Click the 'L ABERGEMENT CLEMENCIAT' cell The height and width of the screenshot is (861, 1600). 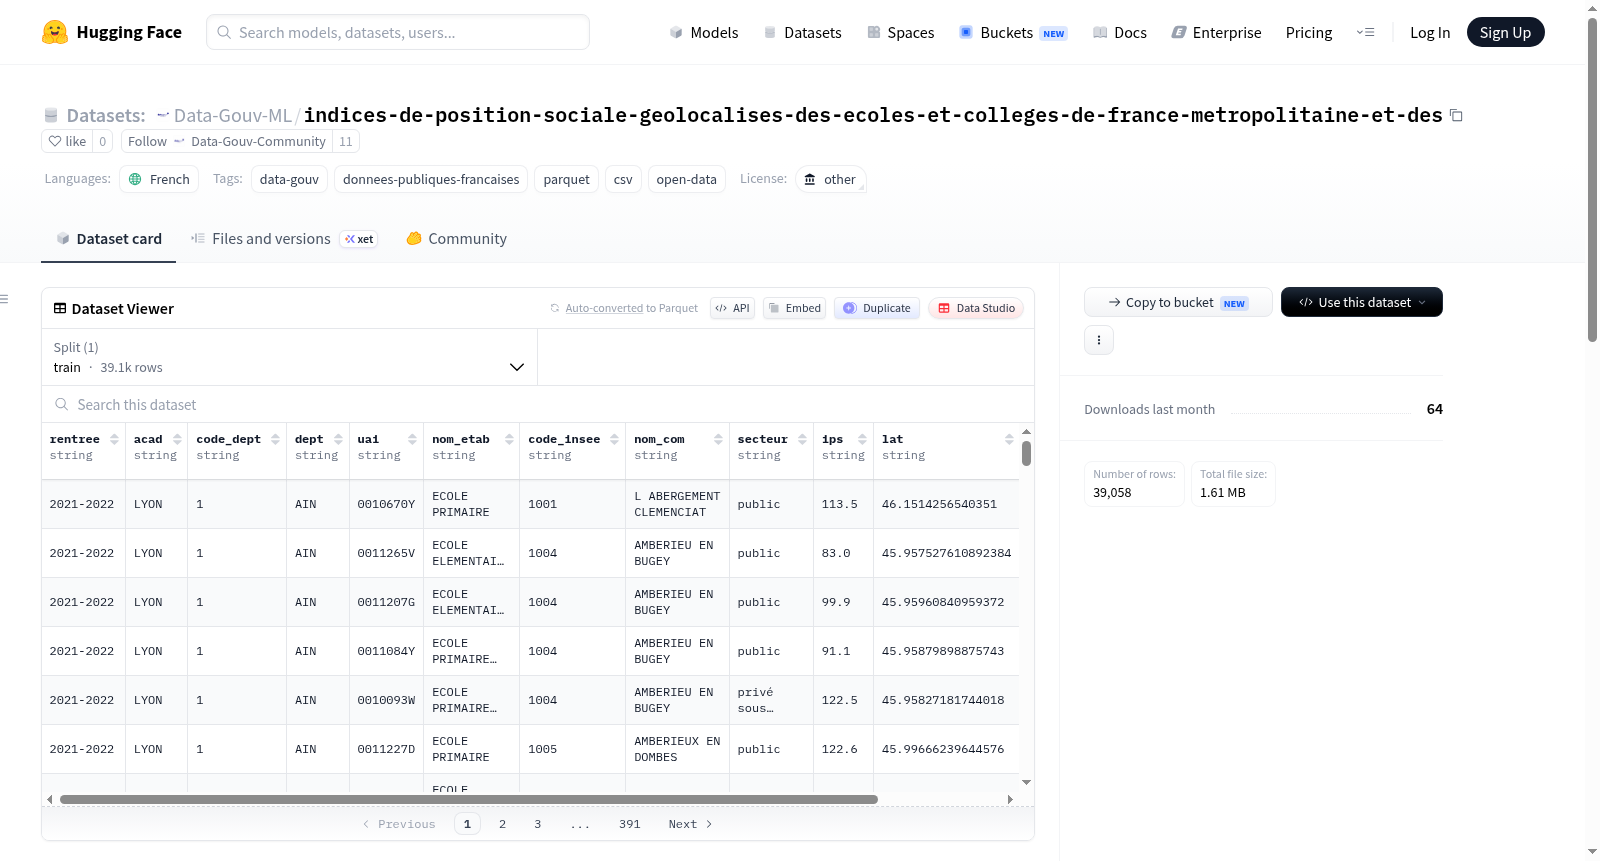677,504
